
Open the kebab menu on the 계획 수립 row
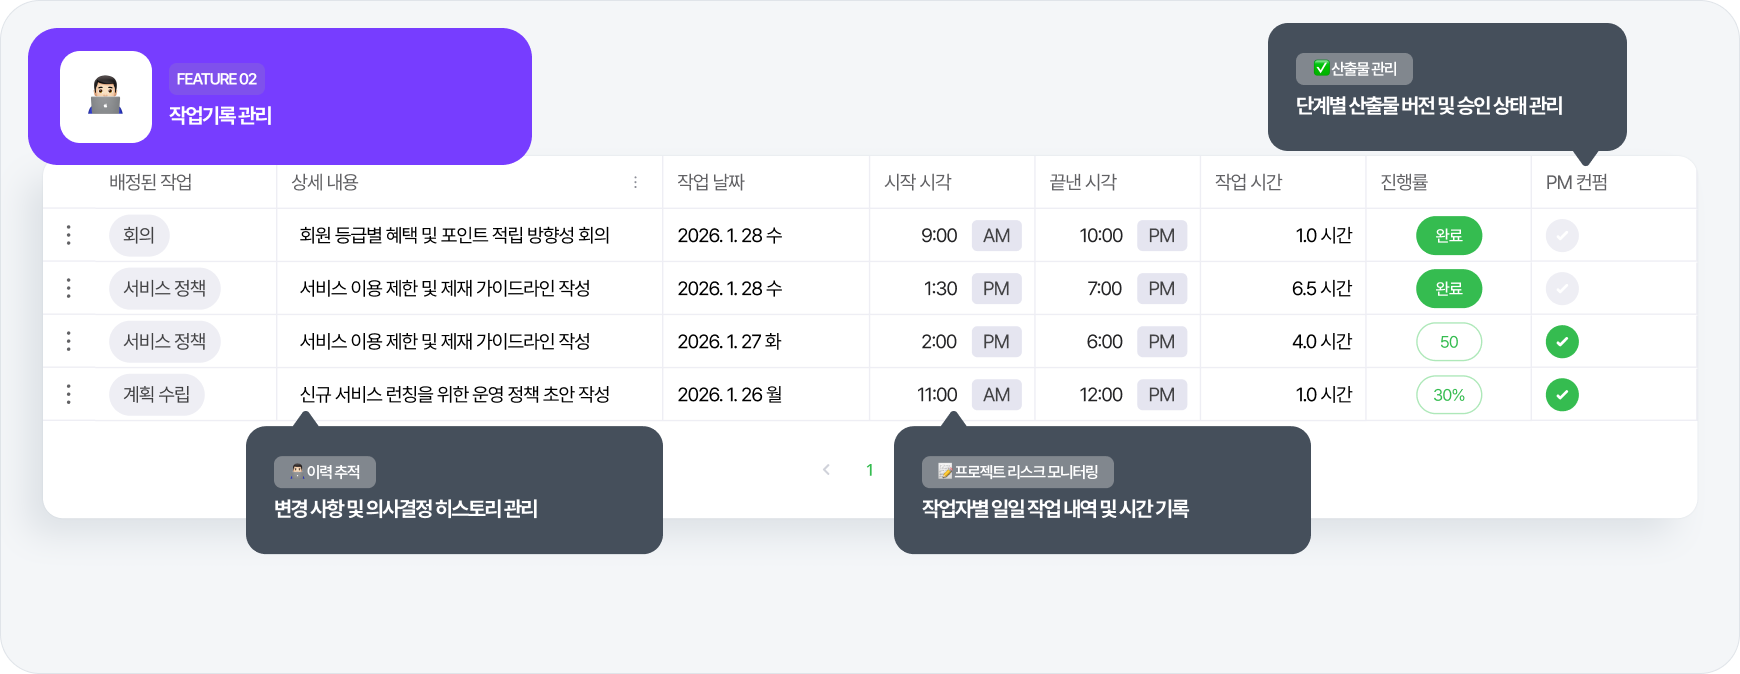[x=68, y=394]
